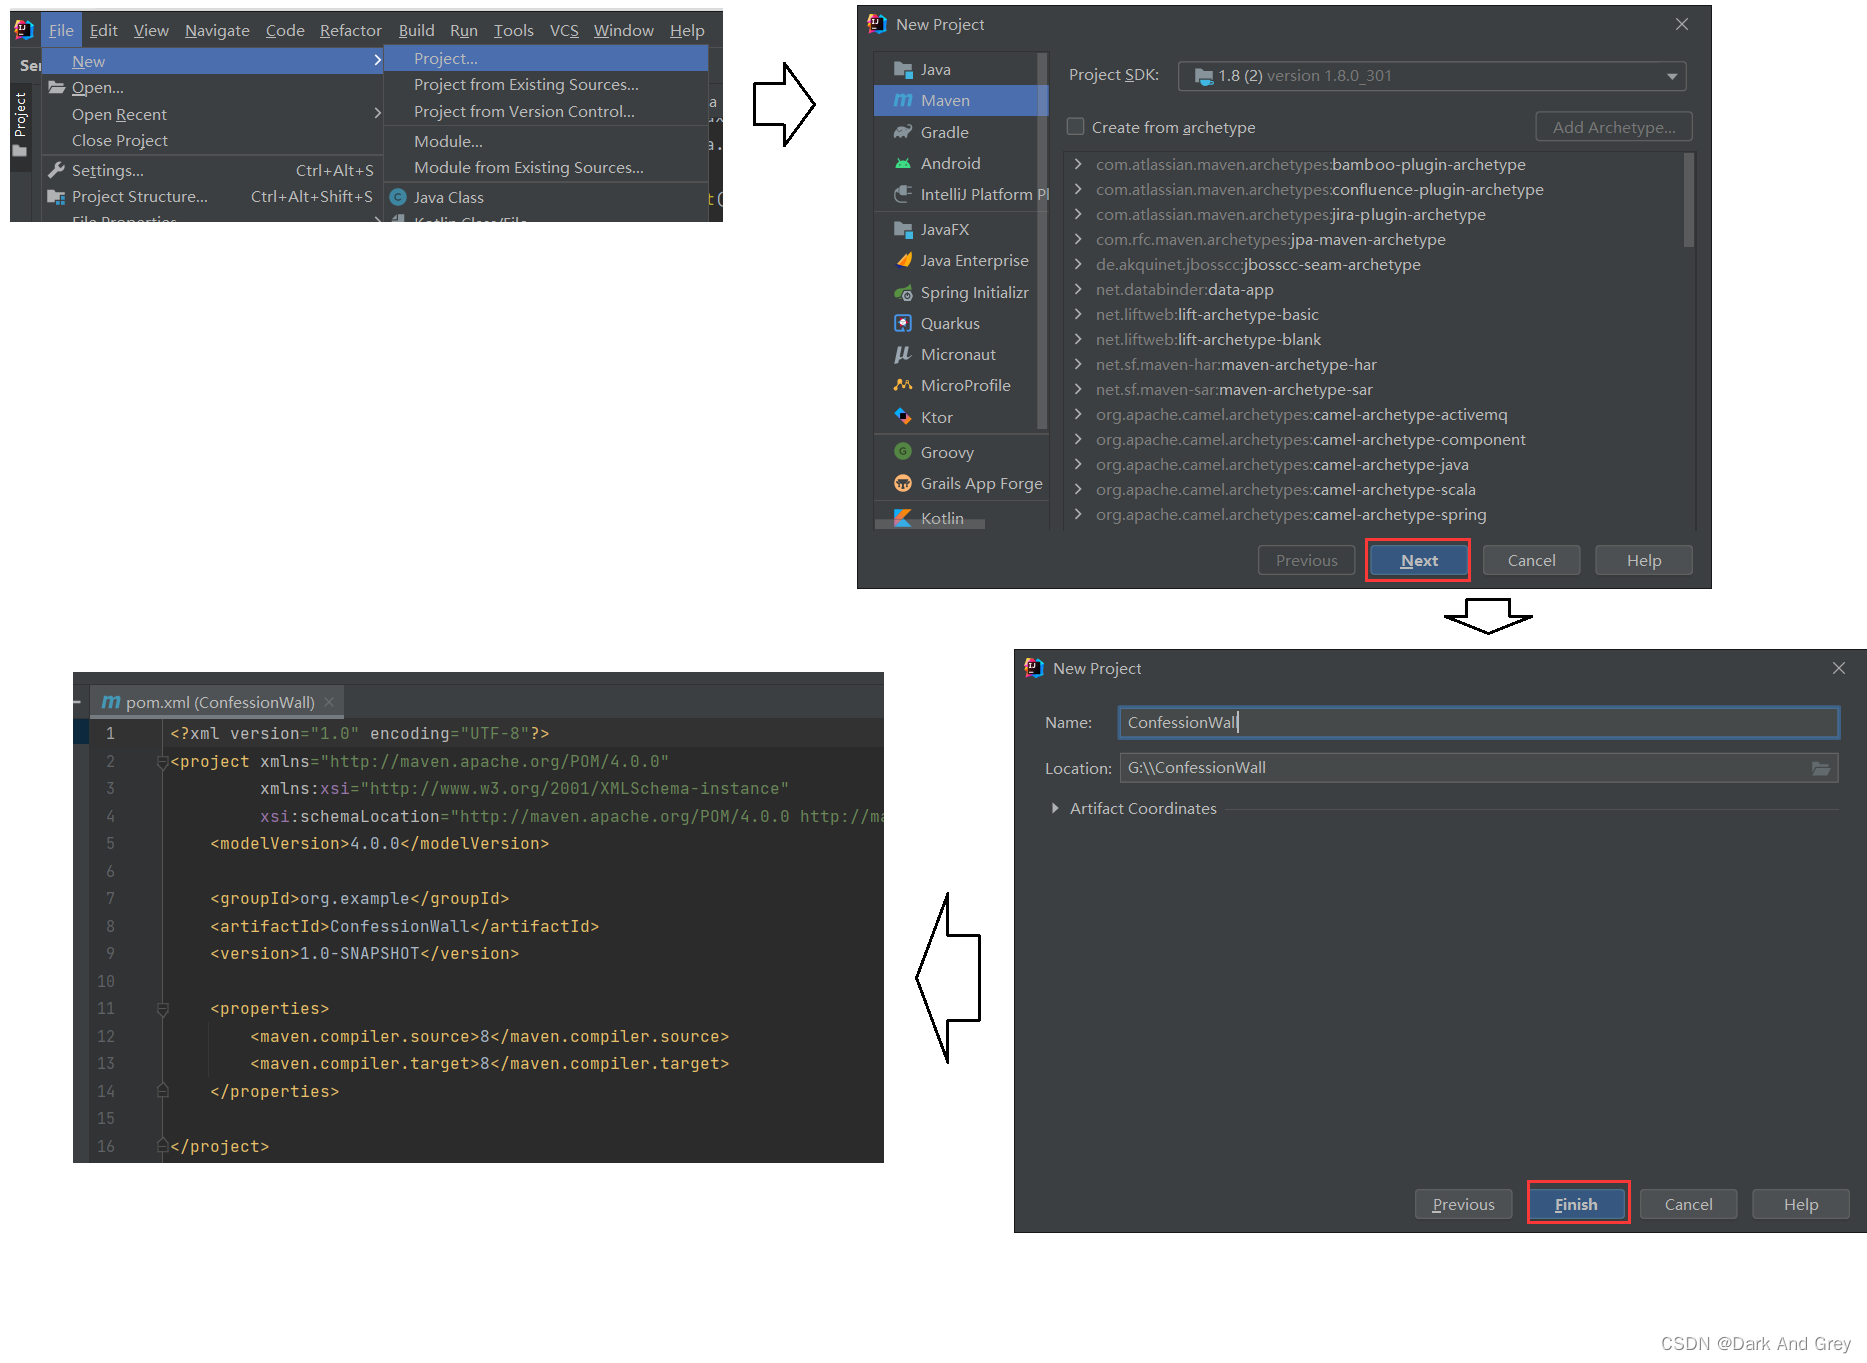Click the Project Structure icon in File menu

[x=56, y=197]
